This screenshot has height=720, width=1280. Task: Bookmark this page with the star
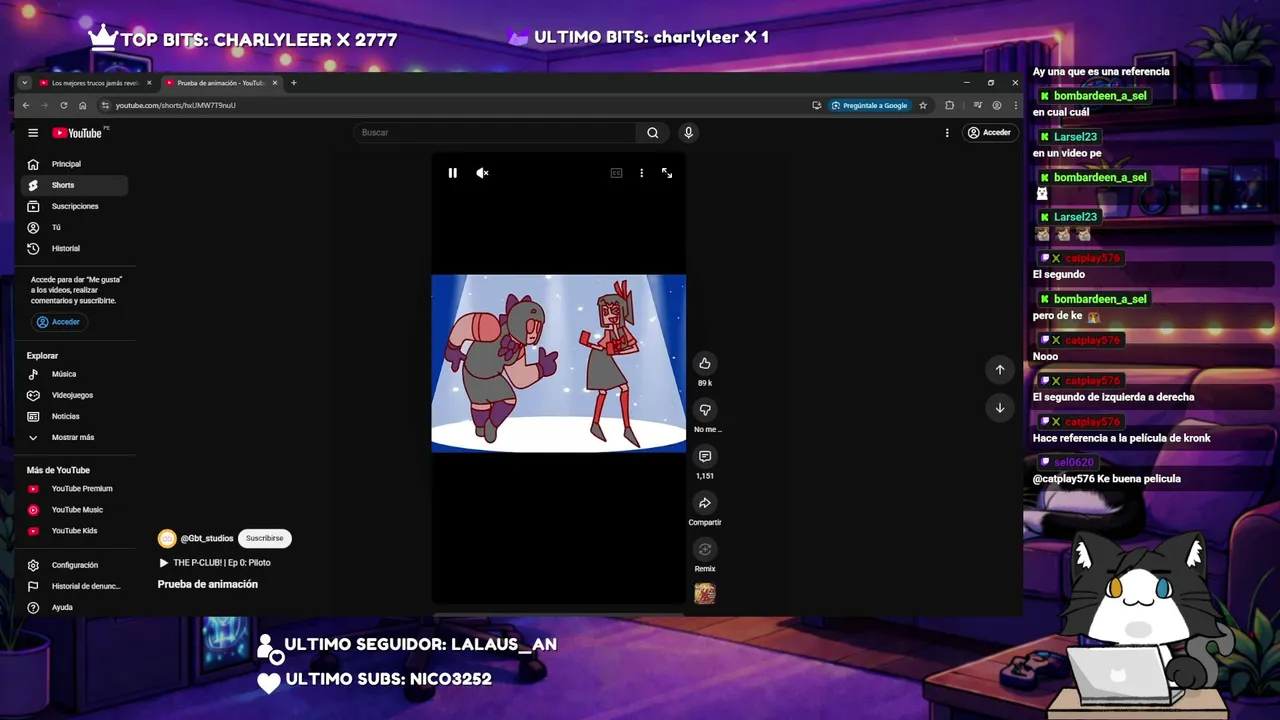click(x=923, y=105)
